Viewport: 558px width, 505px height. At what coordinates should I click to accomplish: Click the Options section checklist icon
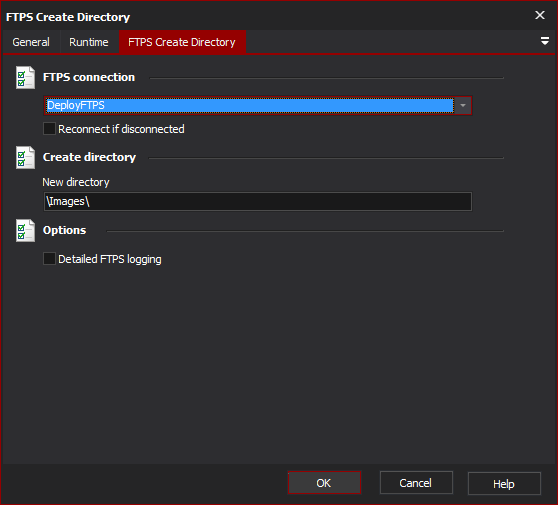[x=25, y=231]
